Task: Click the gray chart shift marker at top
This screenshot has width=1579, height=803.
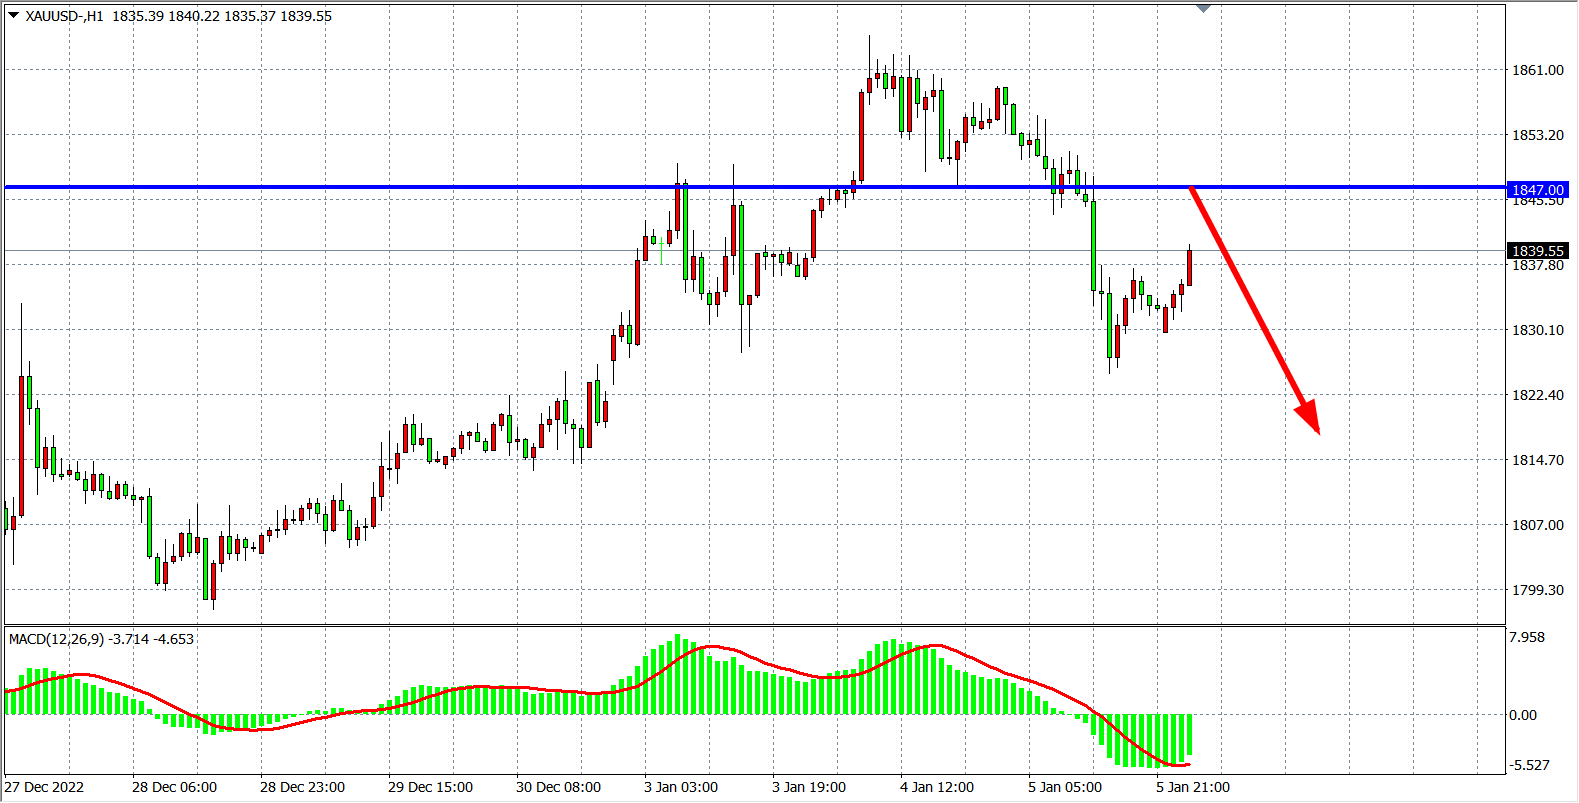Action: (x=1203, y=8)
